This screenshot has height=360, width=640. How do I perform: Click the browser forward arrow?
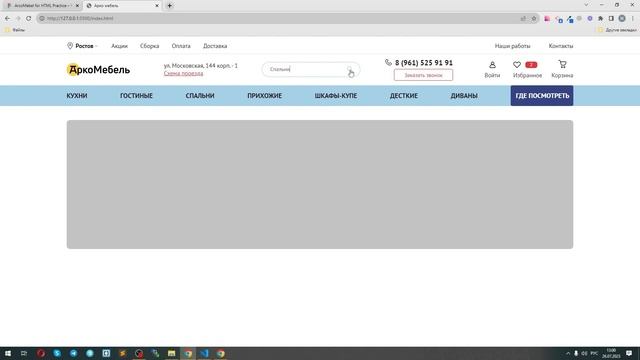[x=18, y=18]
